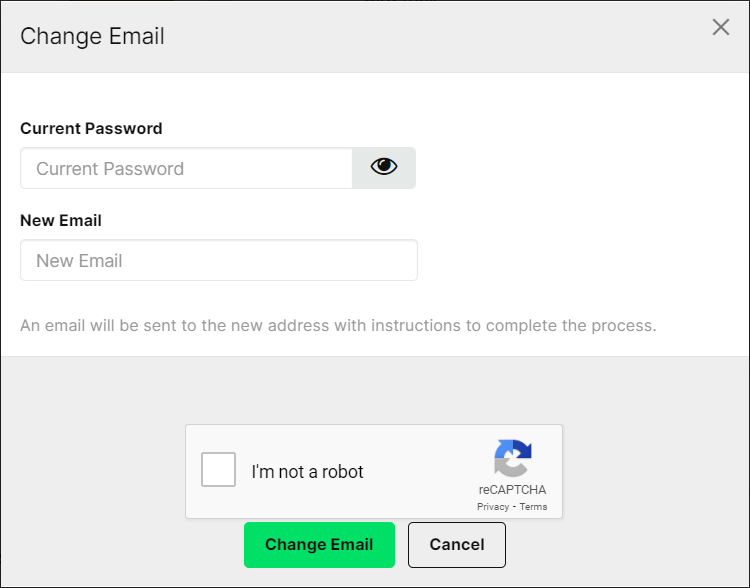
Task: Click the Current Password placeholder text
Action: tap(110, 169)
